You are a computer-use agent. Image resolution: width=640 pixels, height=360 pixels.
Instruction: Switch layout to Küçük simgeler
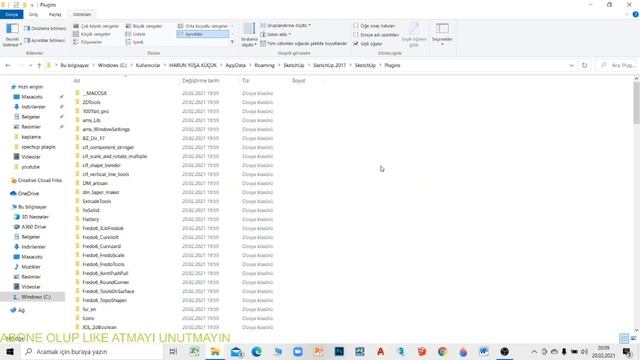click(92, 34)
